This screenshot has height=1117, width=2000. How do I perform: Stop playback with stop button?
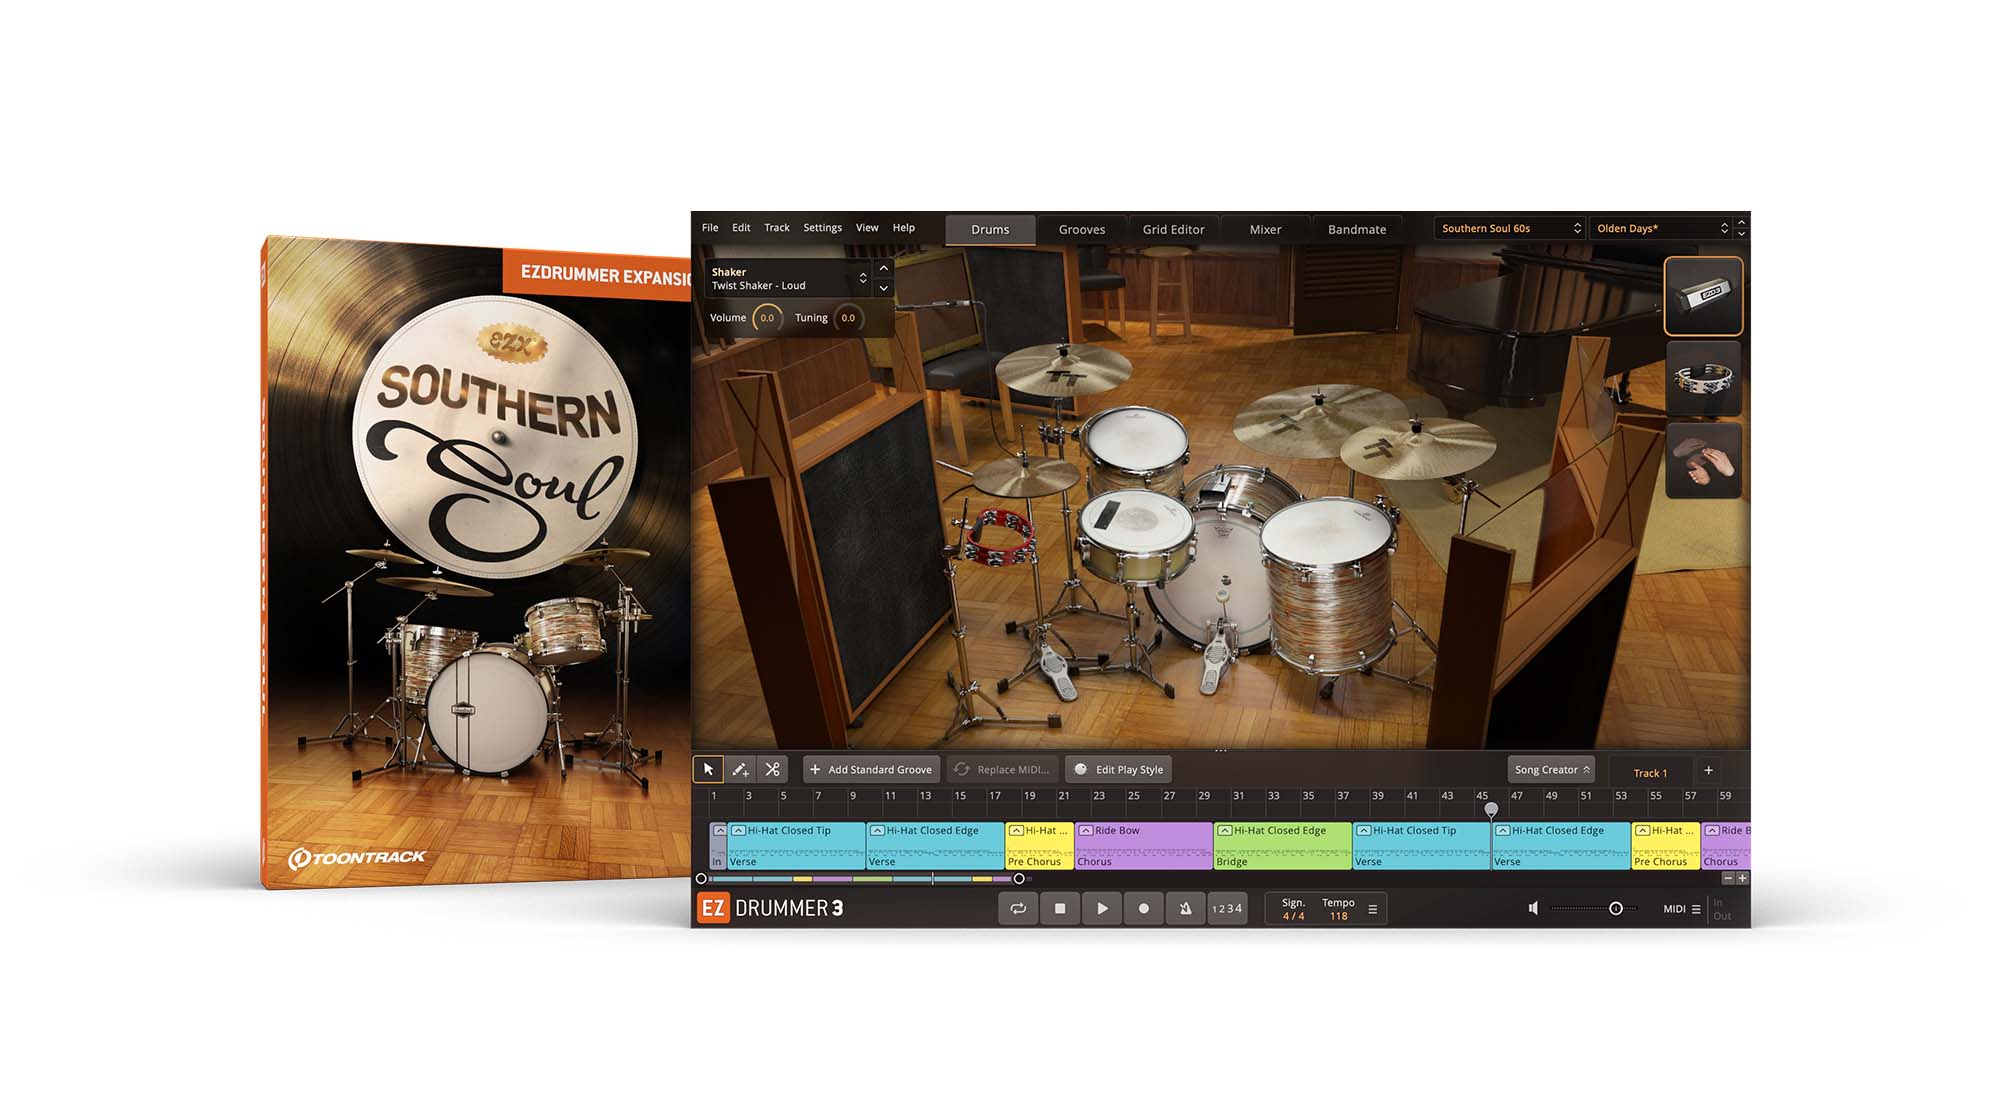(x=1060, y=908)
